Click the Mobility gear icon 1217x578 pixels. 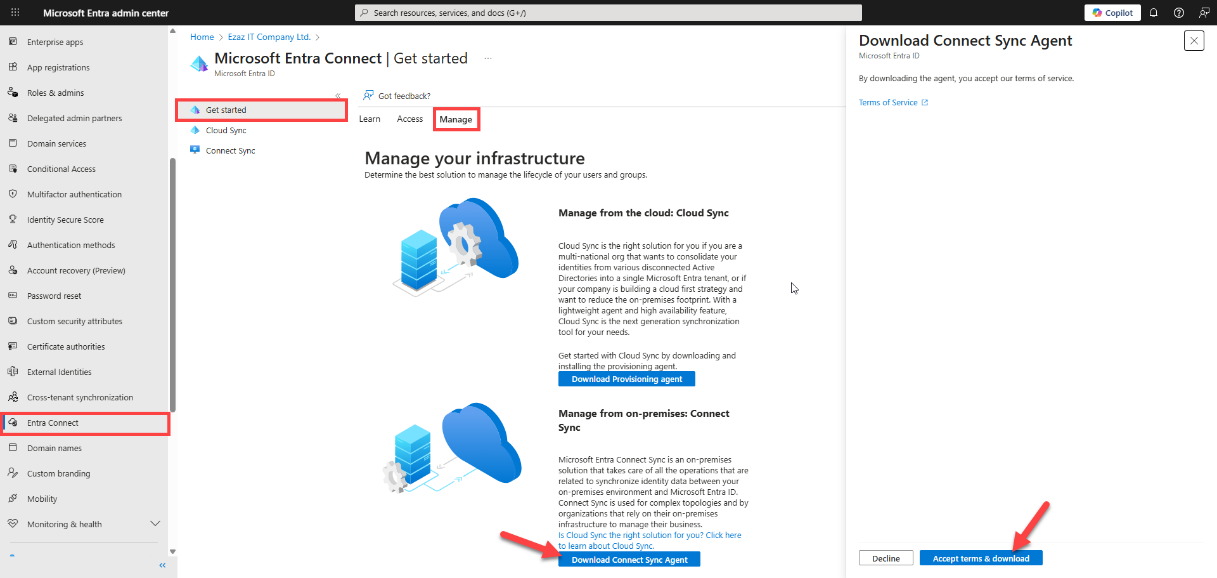(x=12, y=499)
